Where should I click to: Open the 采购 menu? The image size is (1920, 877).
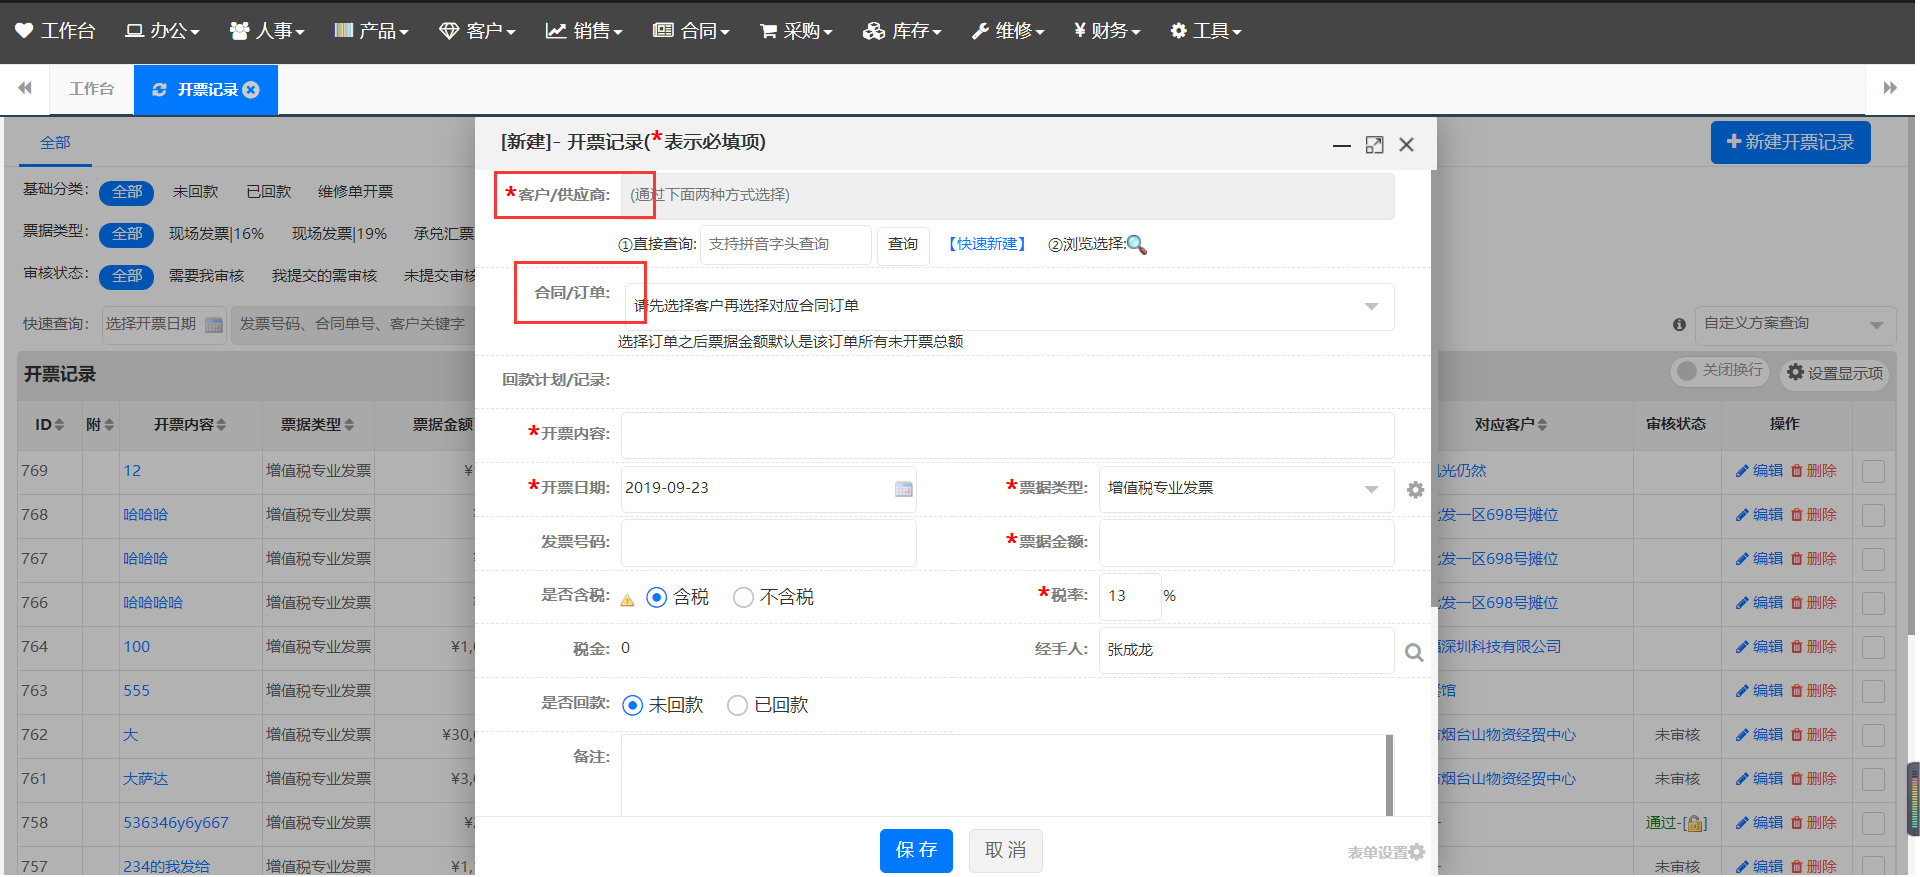point(797,31)
